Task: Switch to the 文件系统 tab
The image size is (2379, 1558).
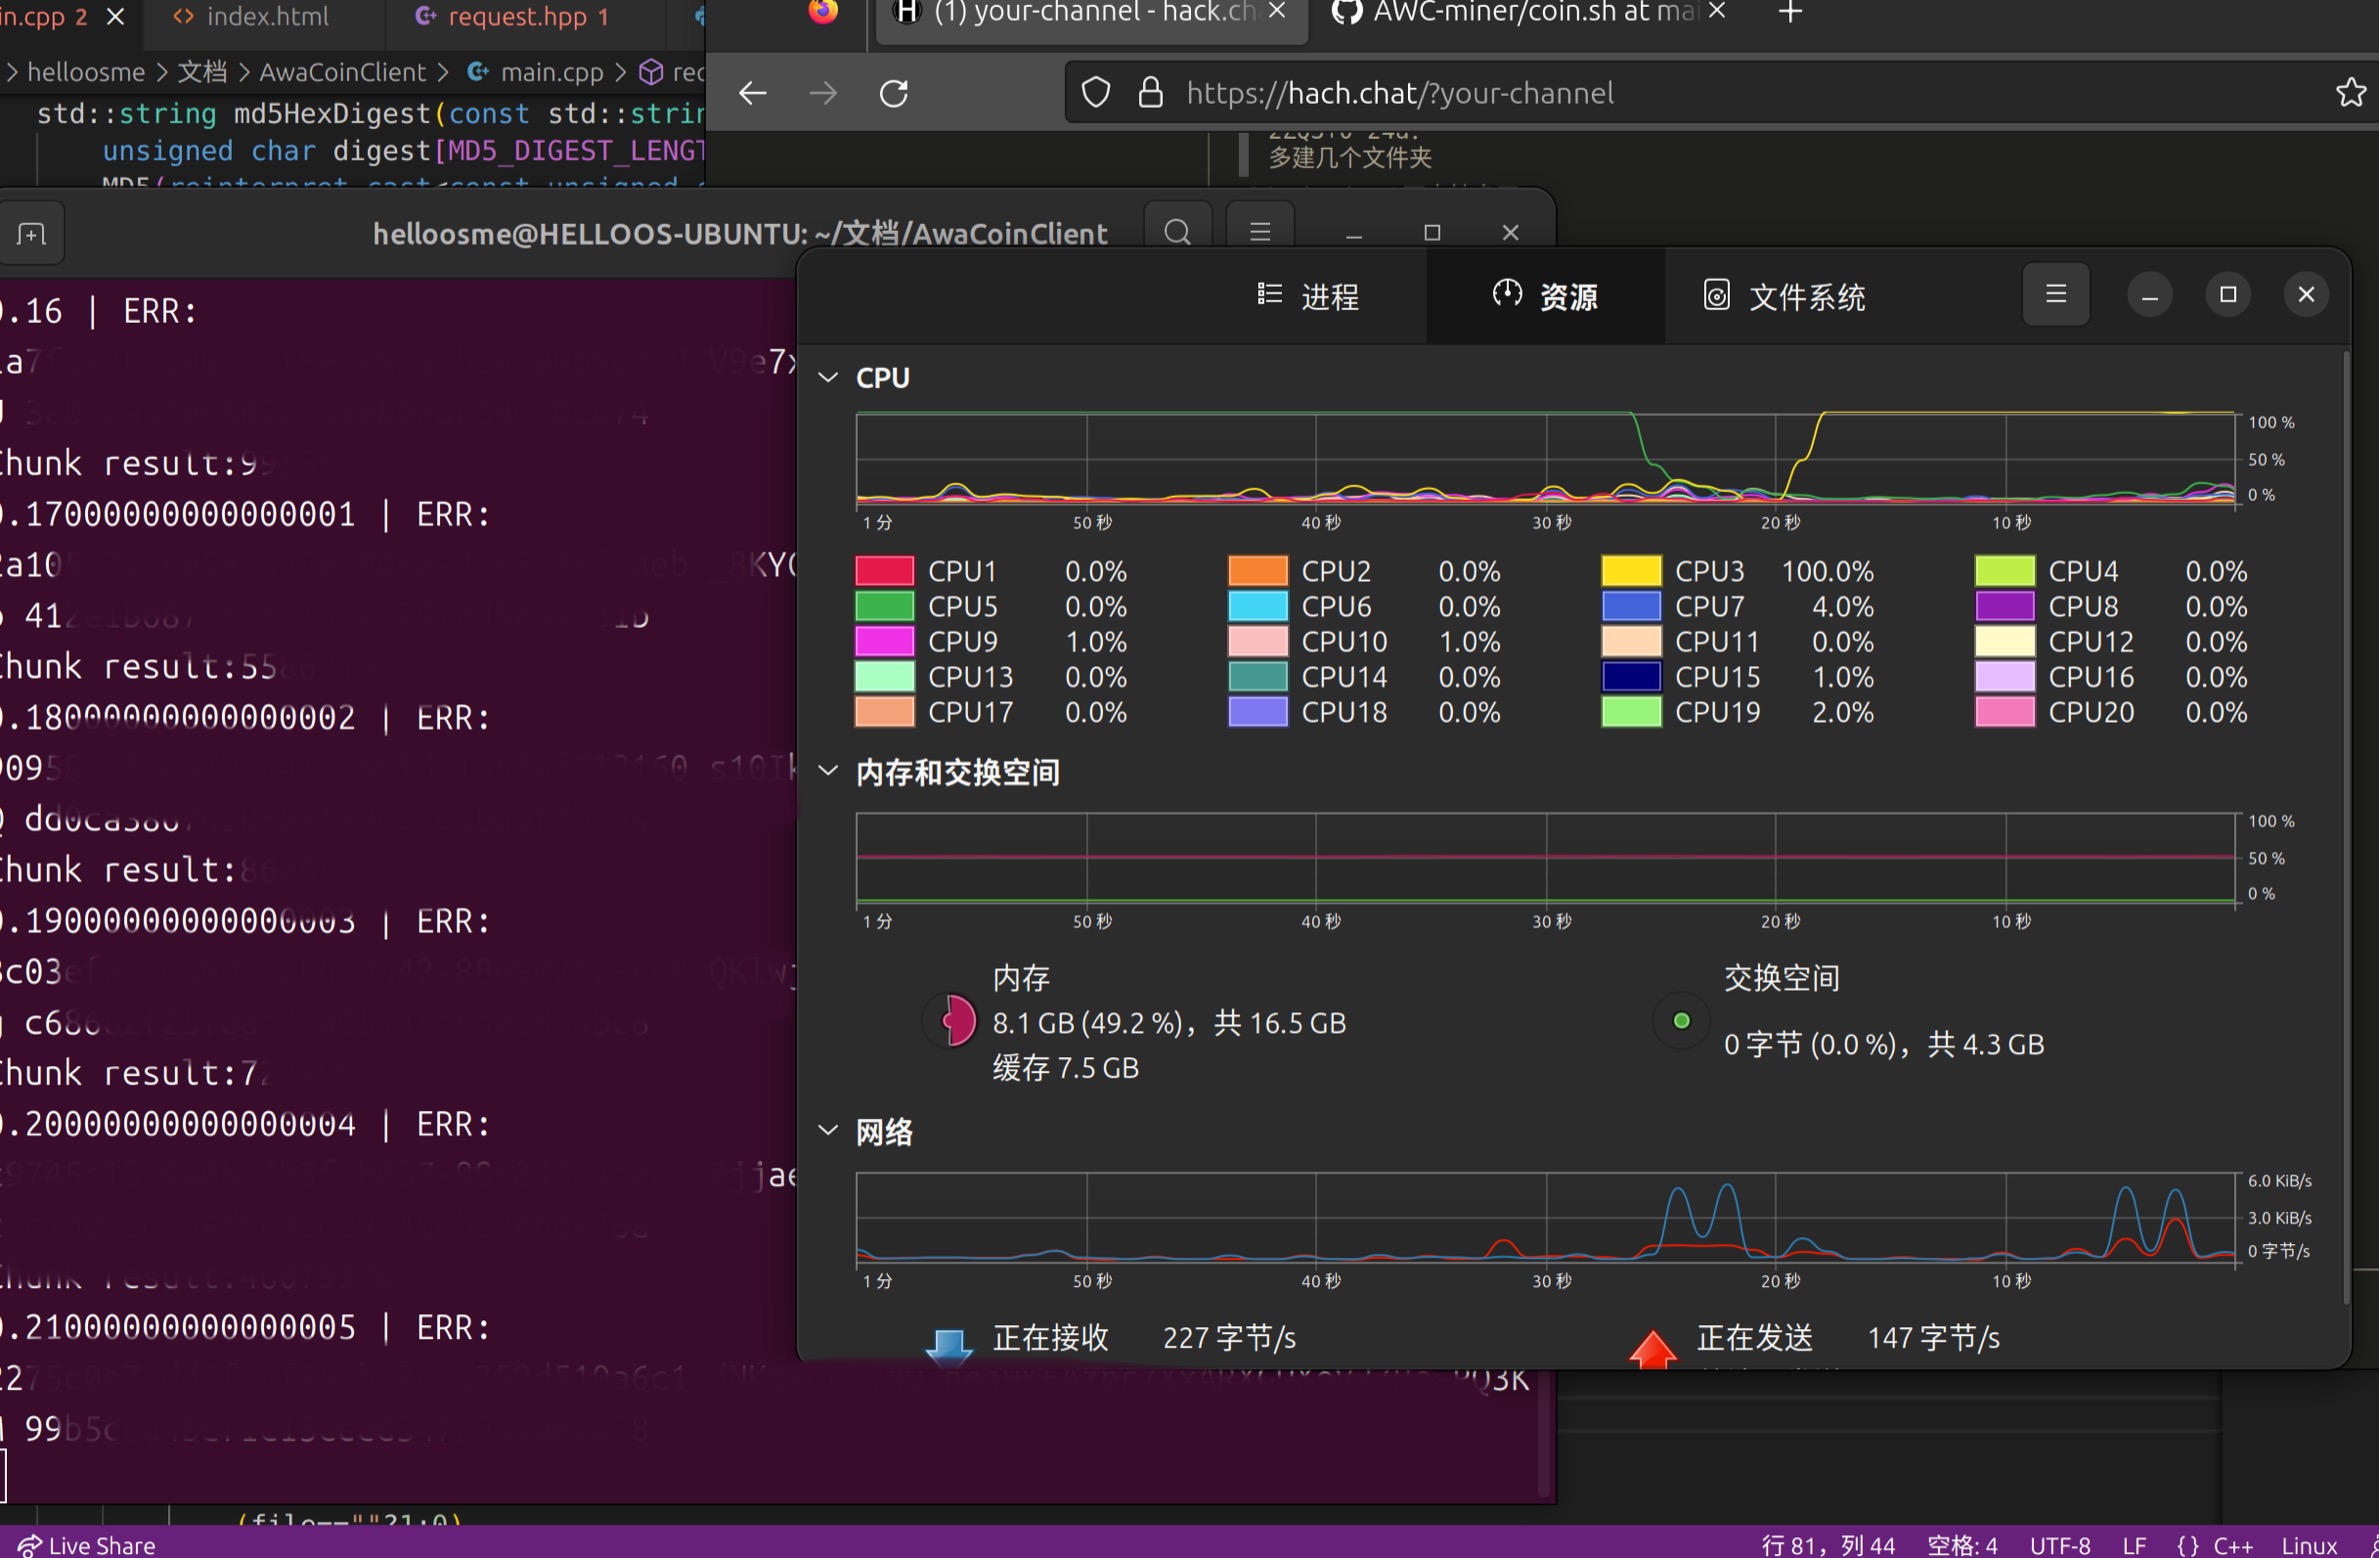Action: (1784, 296)
